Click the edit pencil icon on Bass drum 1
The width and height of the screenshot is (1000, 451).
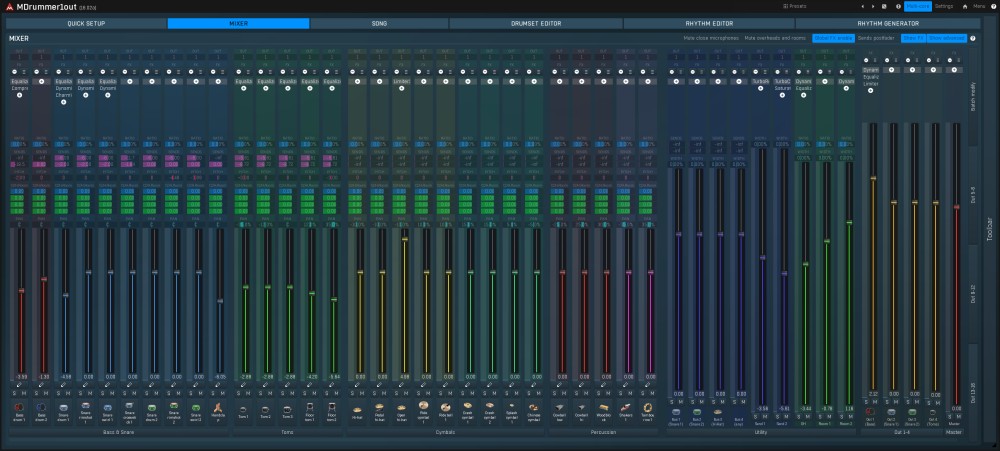coord(21,384)
